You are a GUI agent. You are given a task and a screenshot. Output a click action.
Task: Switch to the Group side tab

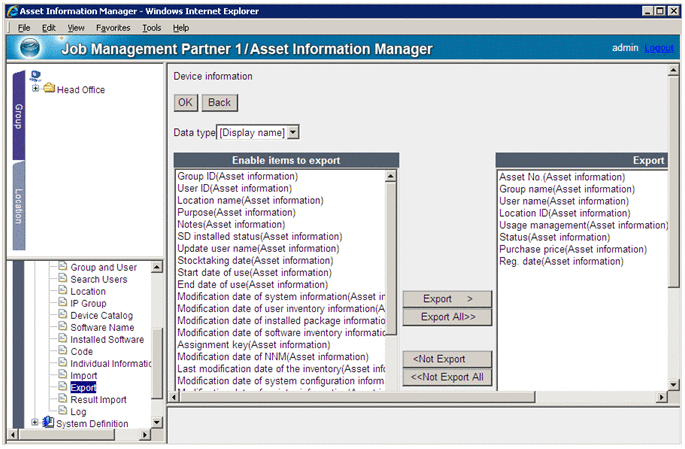19,116
